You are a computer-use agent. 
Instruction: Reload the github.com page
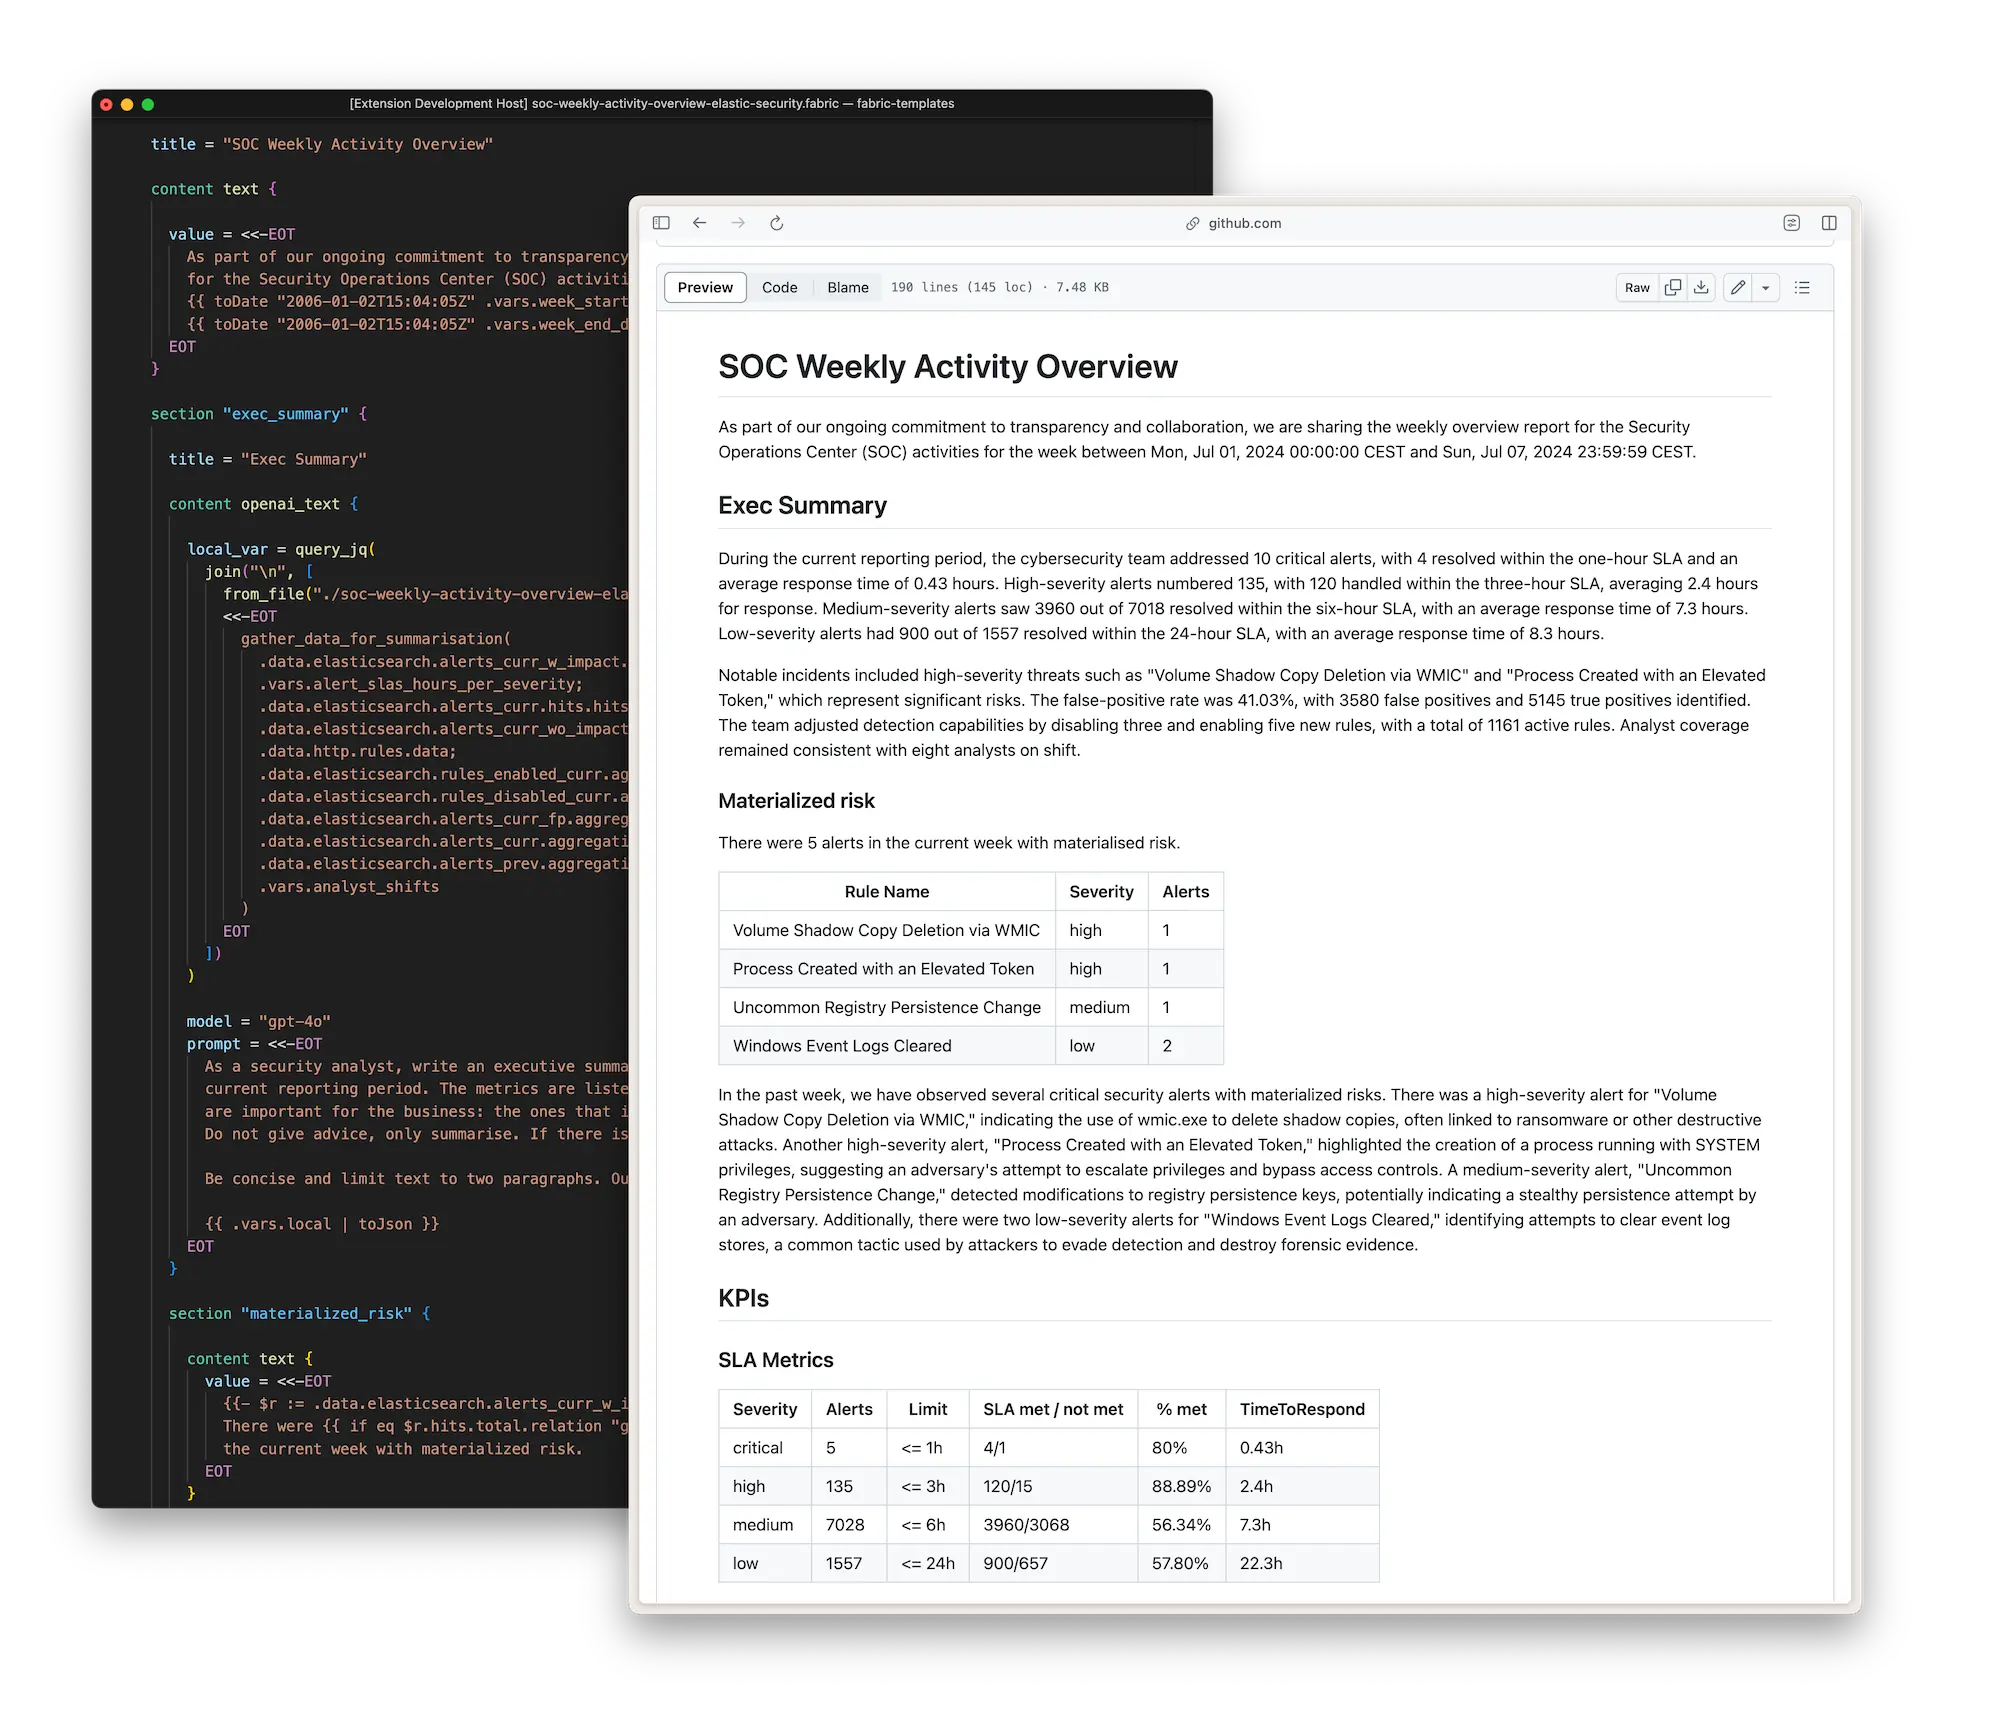click(x=778, y=223)
